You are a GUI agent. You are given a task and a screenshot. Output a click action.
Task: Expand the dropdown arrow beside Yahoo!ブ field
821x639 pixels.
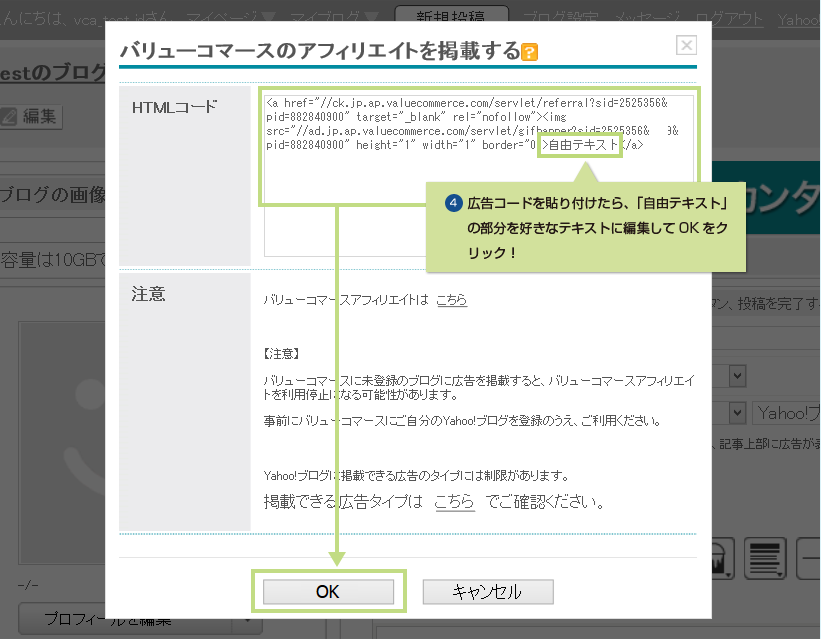pos(737,413)
